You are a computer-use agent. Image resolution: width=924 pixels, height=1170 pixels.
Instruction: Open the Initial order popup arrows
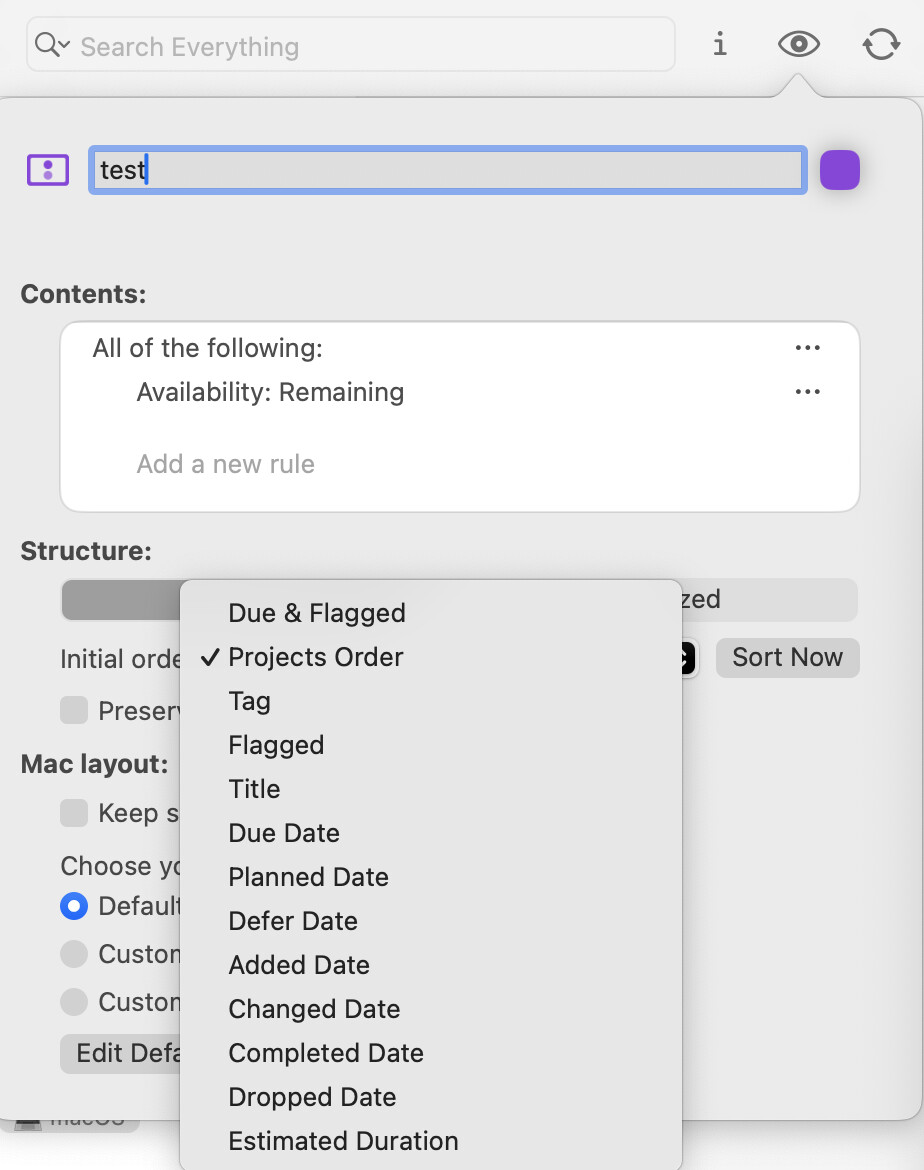tap(685, 658)
